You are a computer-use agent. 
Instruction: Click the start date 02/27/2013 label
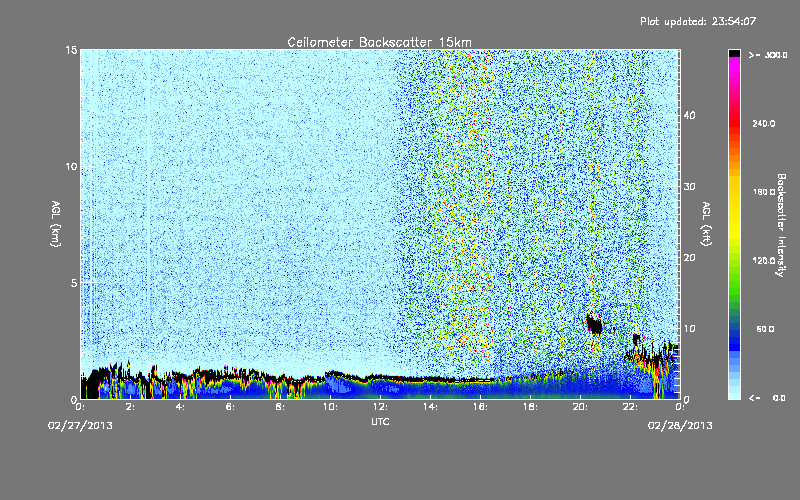[x=80, y=426]
